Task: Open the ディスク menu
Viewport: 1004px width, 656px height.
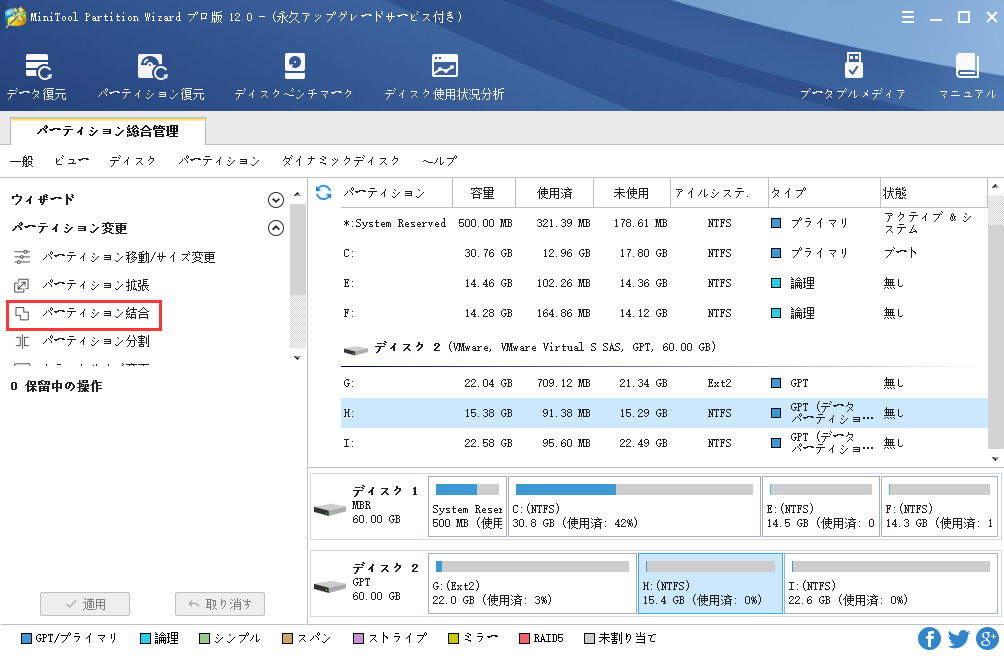Action: (x=132, y=161)
